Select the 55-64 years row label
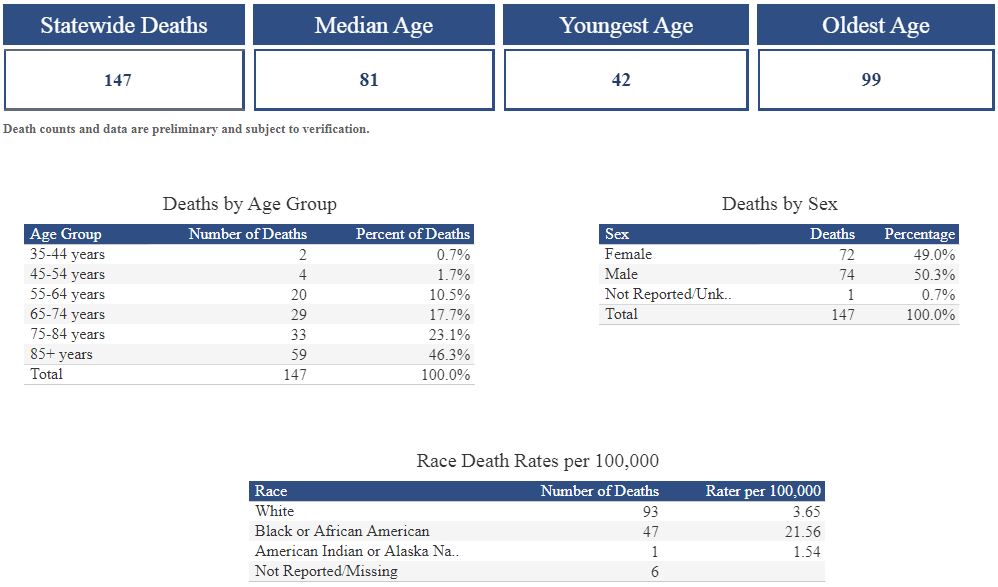This screenshot has width=998, height=587. [x=67, y=294]
